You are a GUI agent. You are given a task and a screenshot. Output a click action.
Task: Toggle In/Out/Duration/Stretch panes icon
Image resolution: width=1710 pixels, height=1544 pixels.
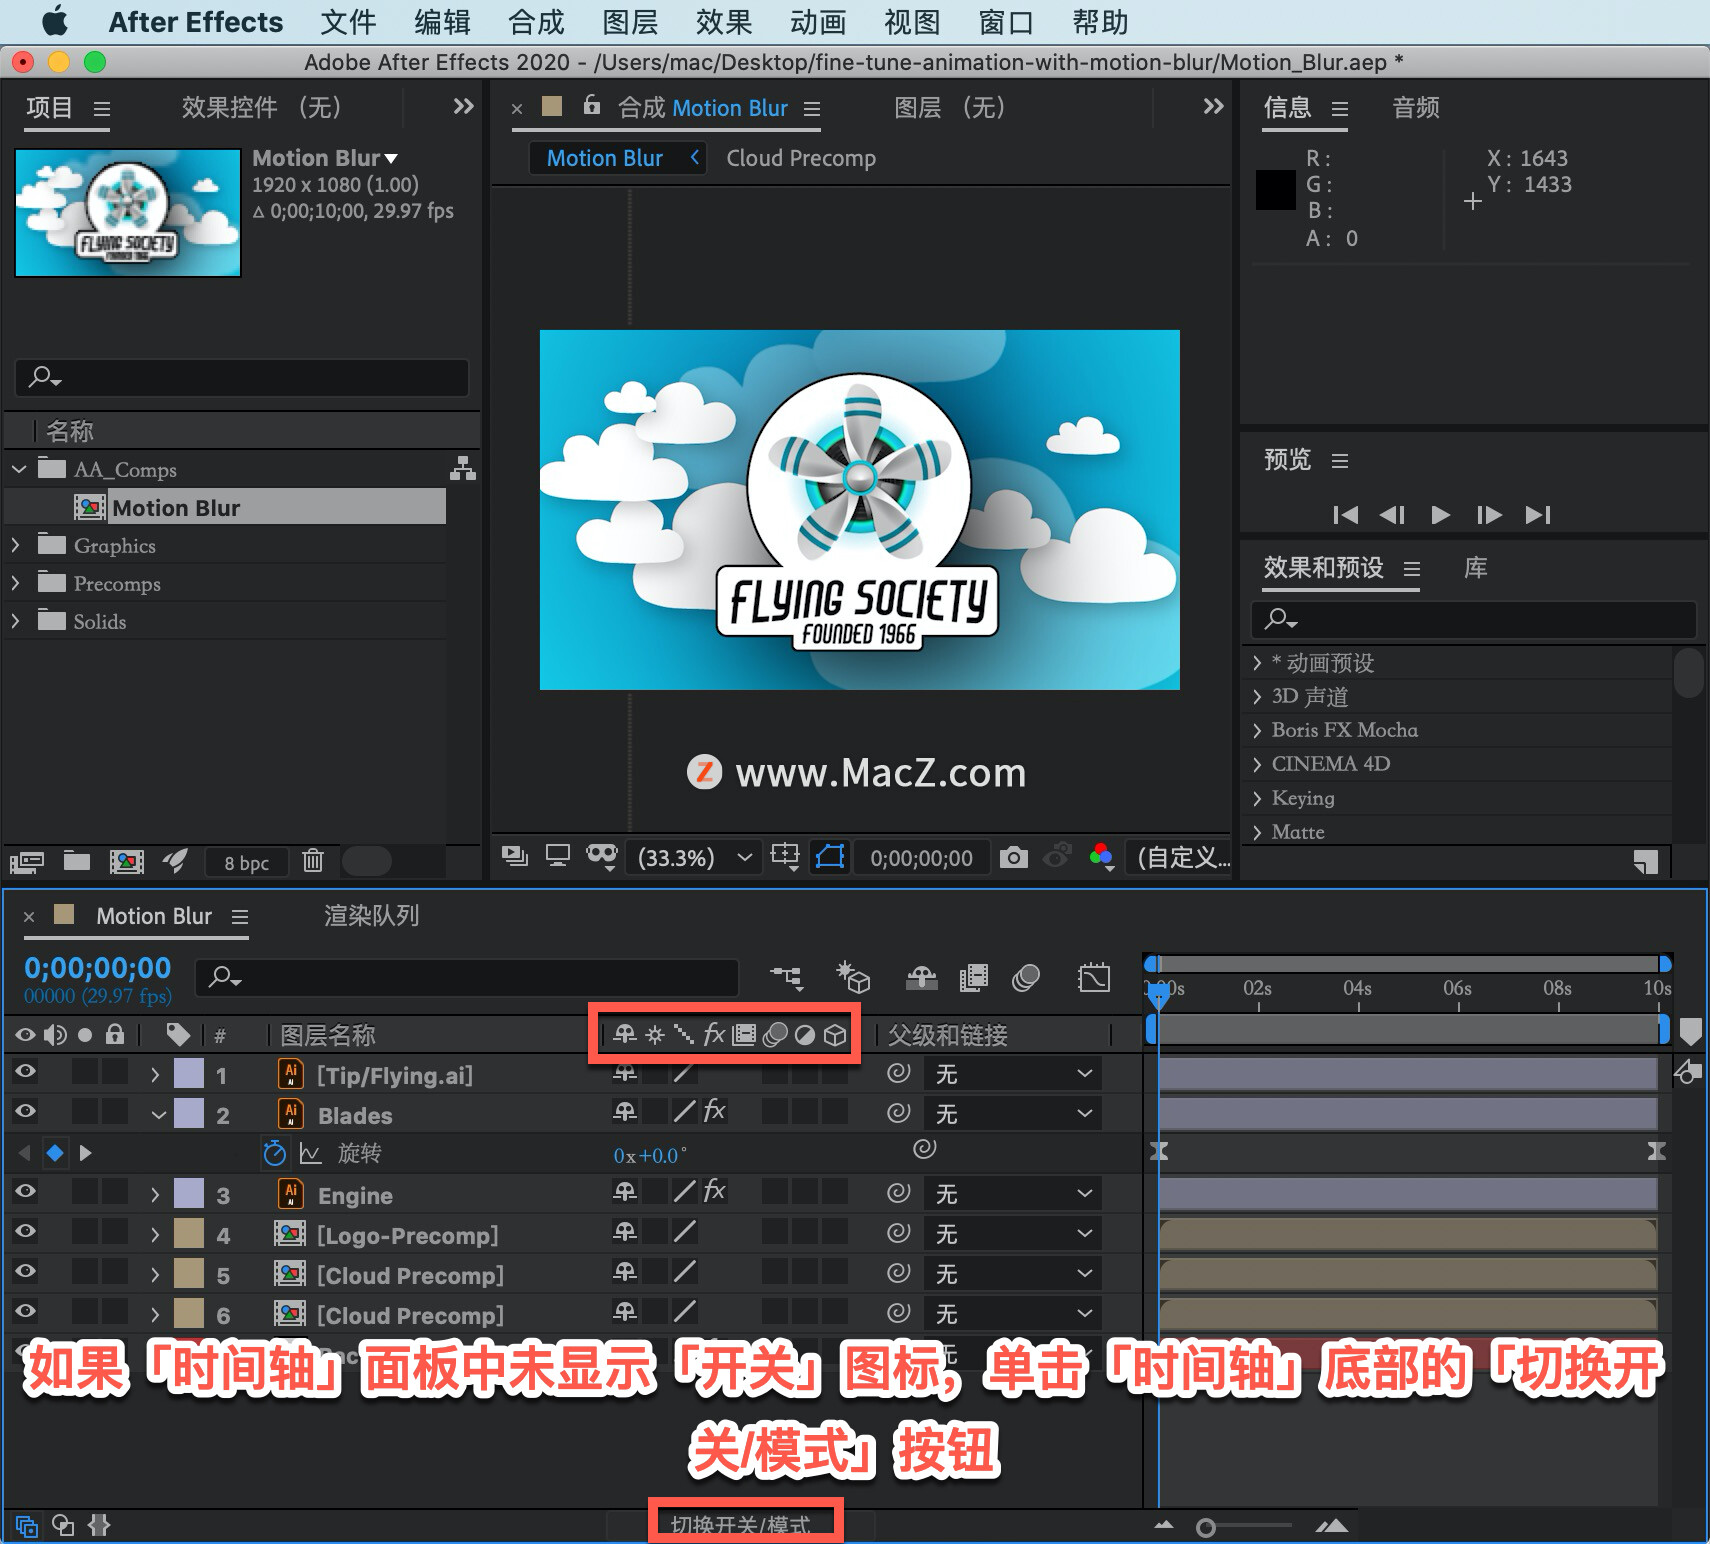(99, 1525)
